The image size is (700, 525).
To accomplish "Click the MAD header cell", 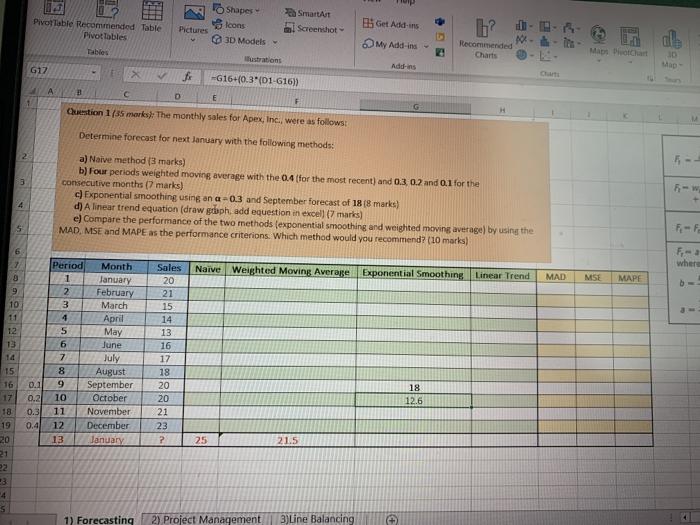I will (x=556, y=277).
